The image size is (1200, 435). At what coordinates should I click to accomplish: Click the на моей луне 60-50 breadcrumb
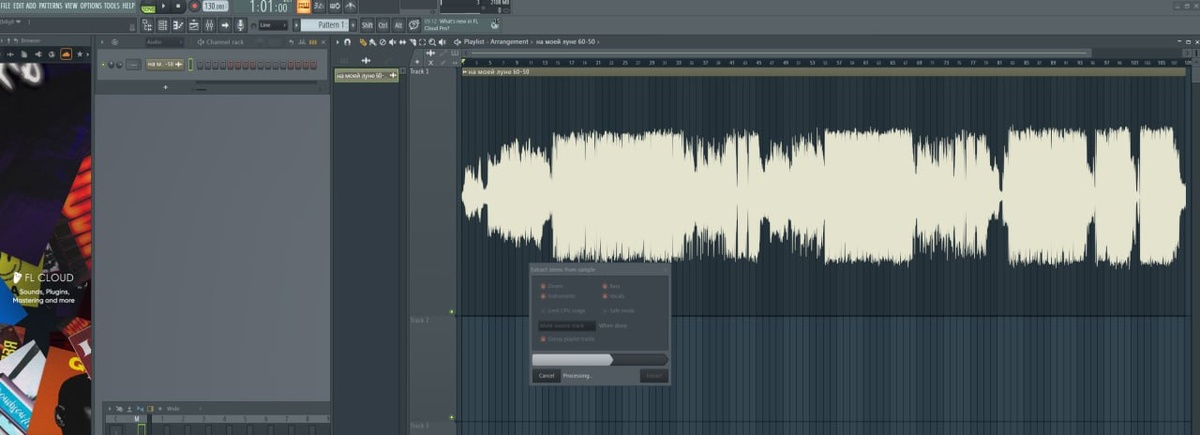tap(565, 42)
